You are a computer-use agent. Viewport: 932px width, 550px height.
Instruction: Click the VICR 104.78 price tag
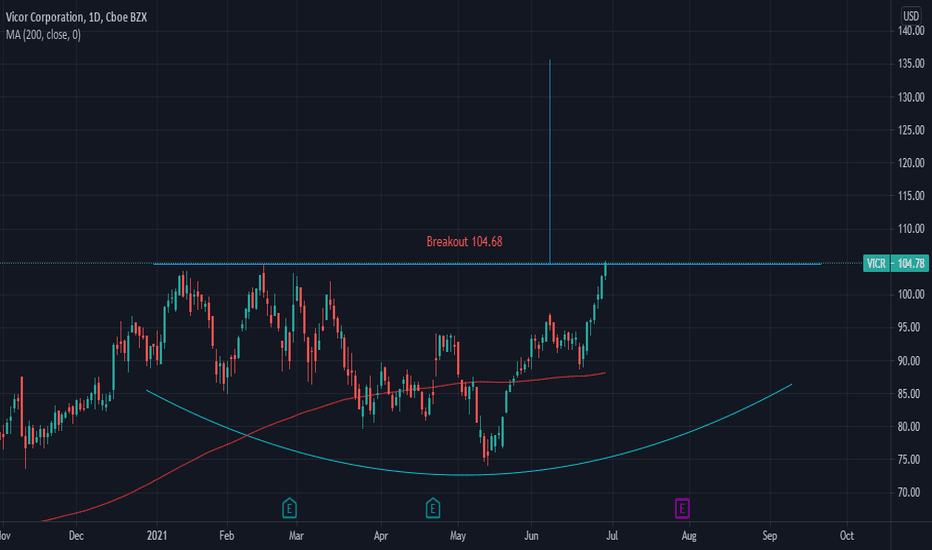896,263
